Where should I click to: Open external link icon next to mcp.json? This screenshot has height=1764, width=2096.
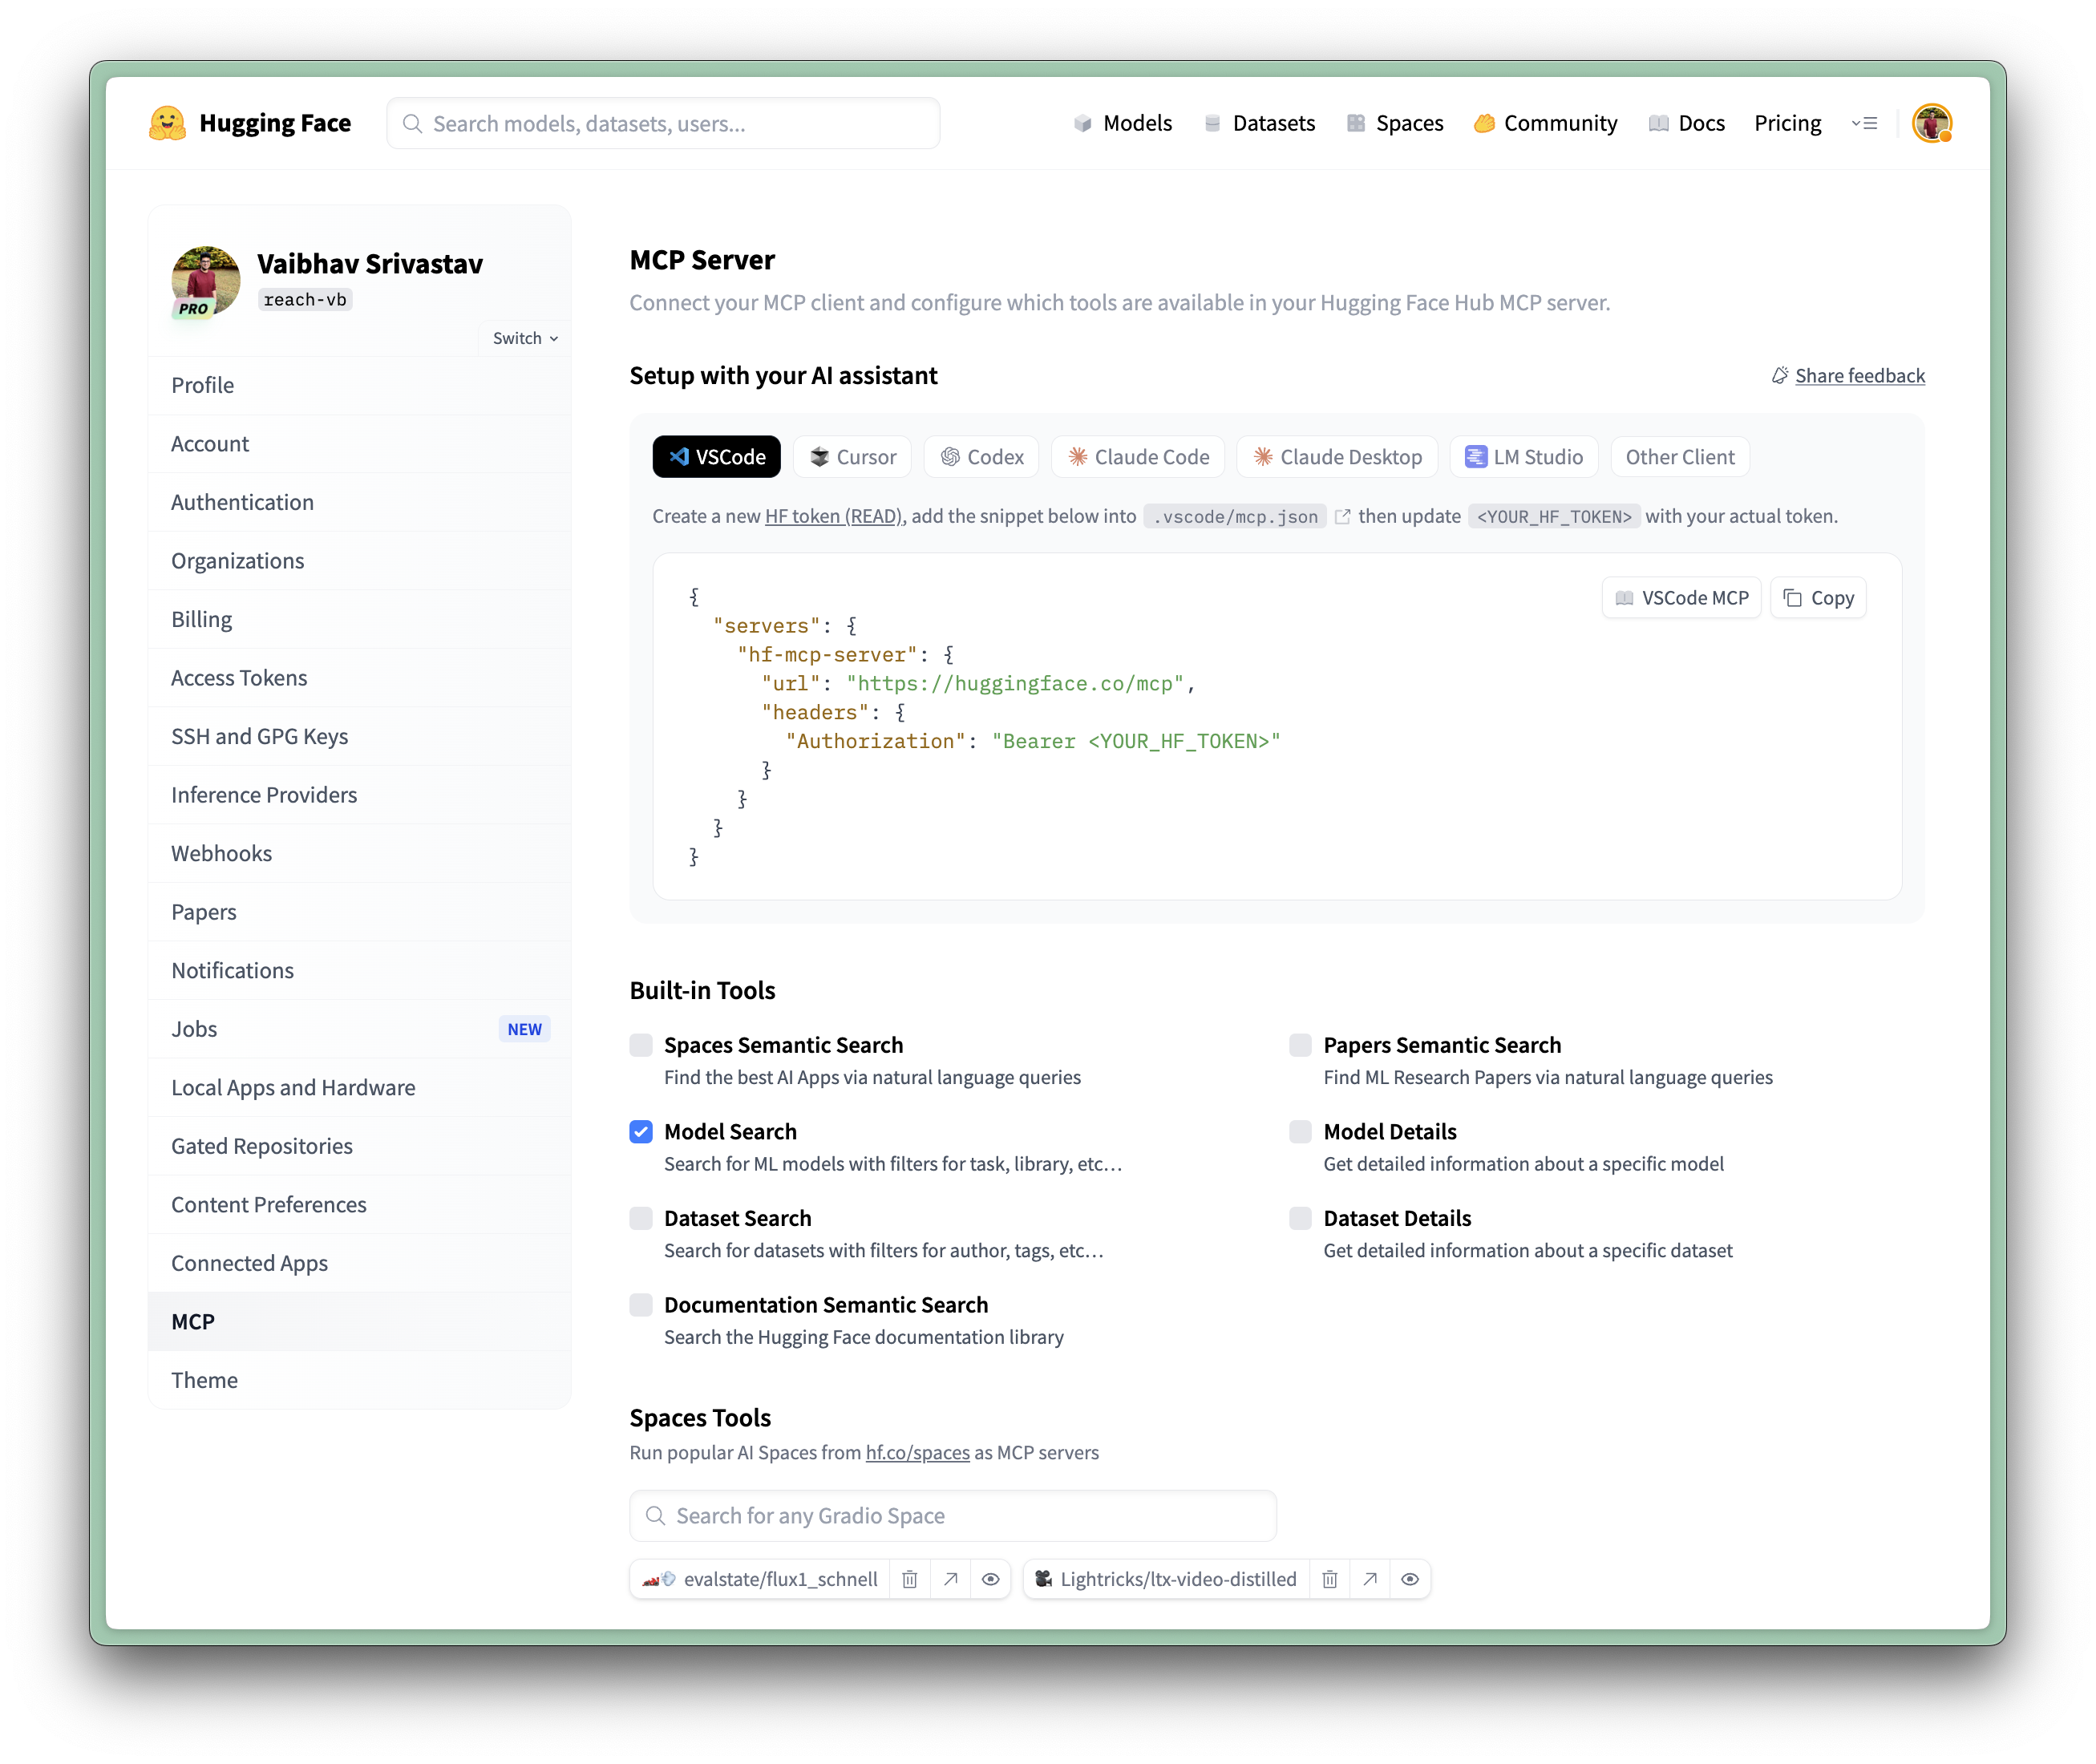(1343, 516)
